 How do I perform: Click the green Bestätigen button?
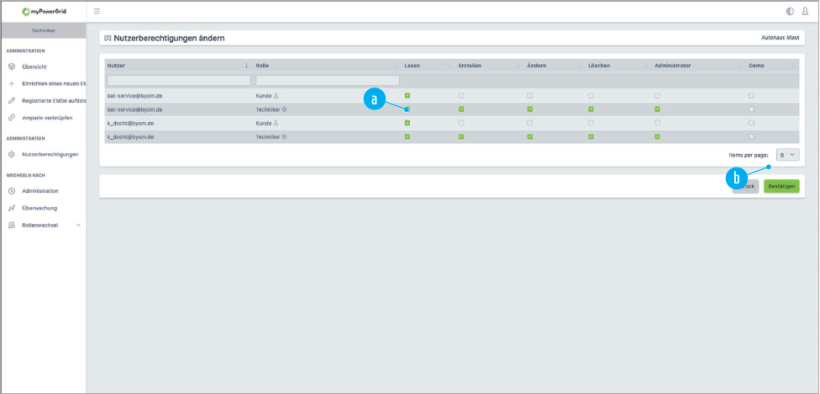(x=781, y=186)
